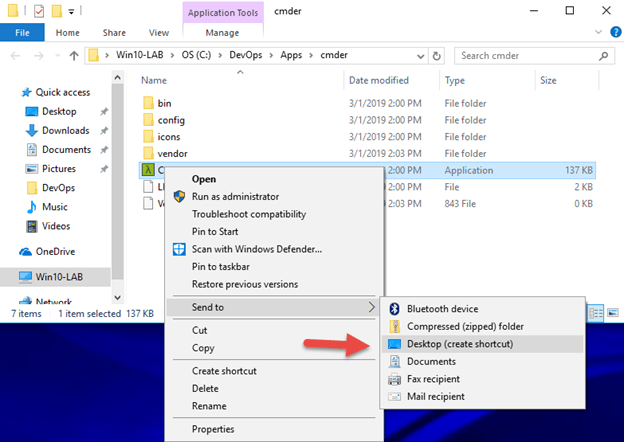Open the Home ribbon tab
This screenshot has height=442, width=624.
coord(68,33)
